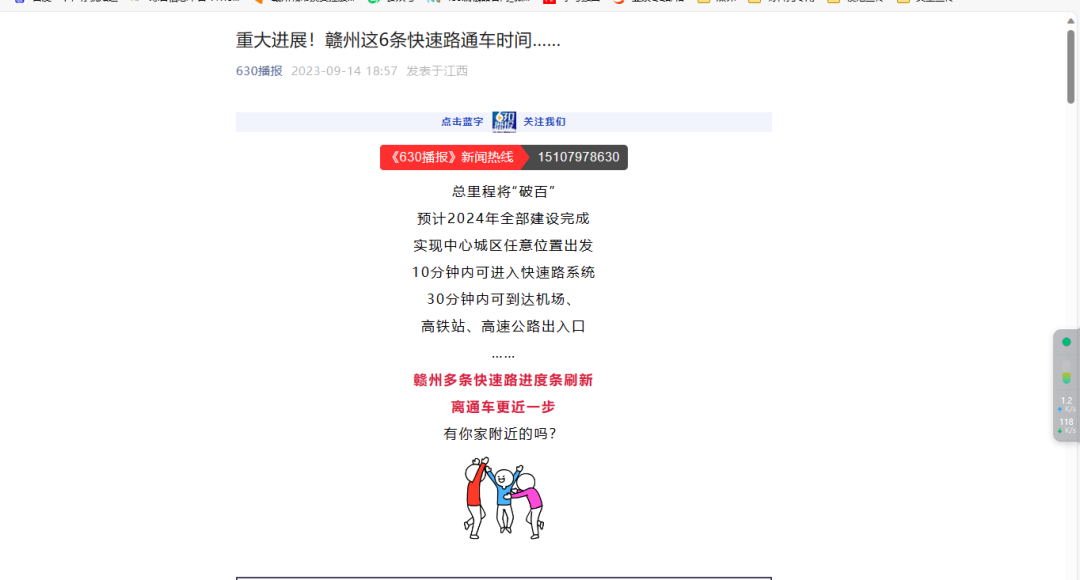The height and width of the screenshot is (580, 1080).
Task: Click the blue upload-speed arrow icon
Action: [1059, 407]
